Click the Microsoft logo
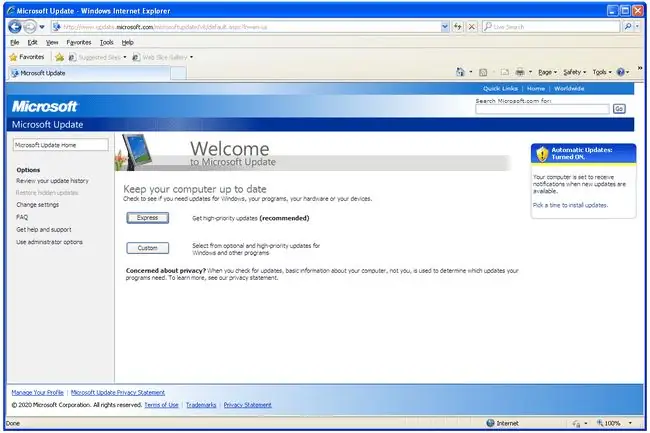The width and height of the screenshot is (650, 433). pyautogui.click(x=44, y=106)
